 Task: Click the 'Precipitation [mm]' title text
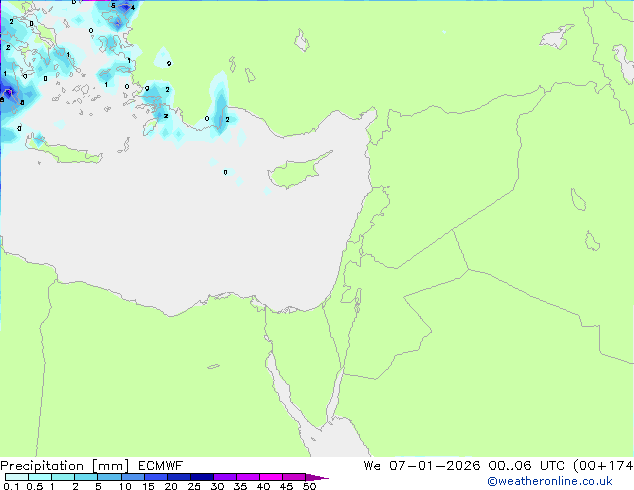click(65, 466)
